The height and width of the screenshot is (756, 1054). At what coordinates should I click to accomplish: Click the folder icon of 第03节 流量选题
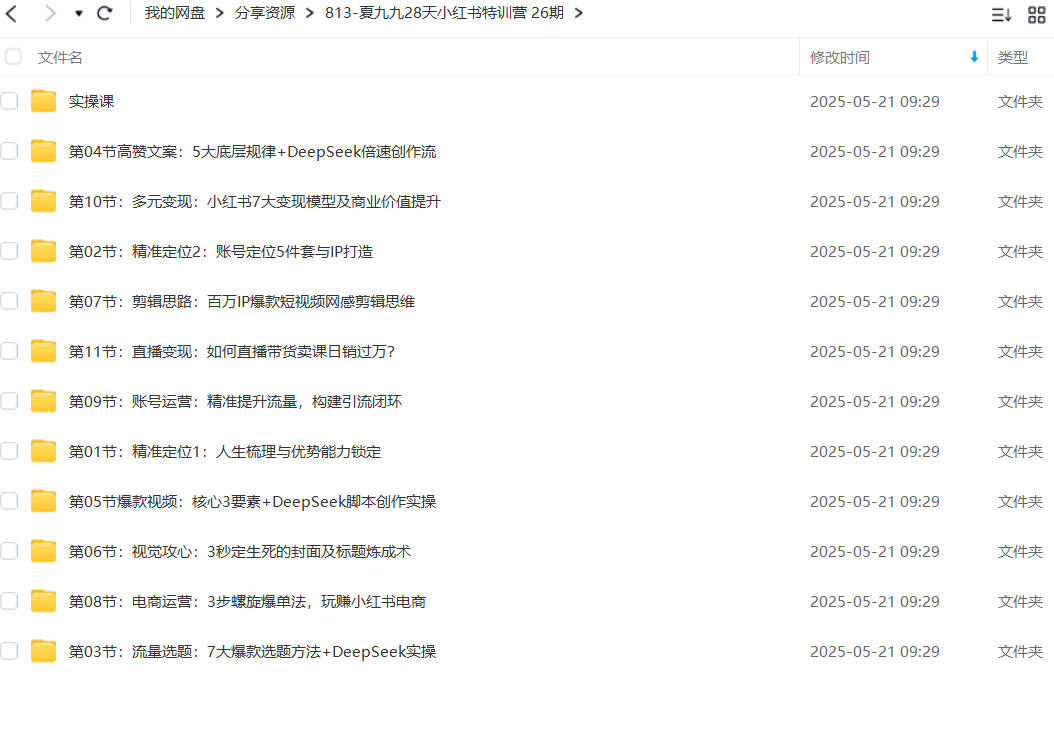(x=44, y=651)
